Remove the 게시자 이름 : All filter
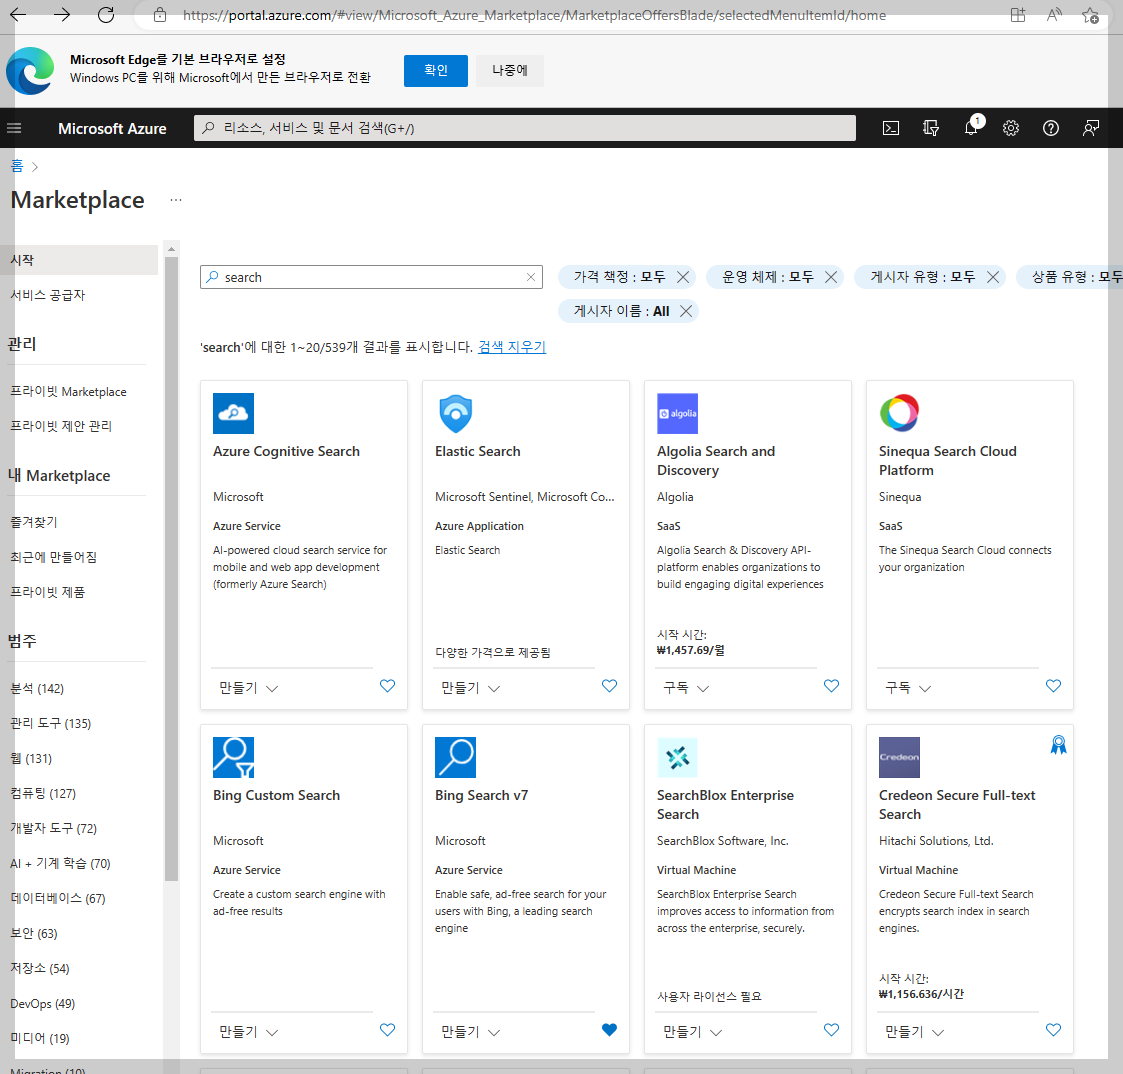The height and width of the screenshot is (1074, 1123). (x=686, y=311)
